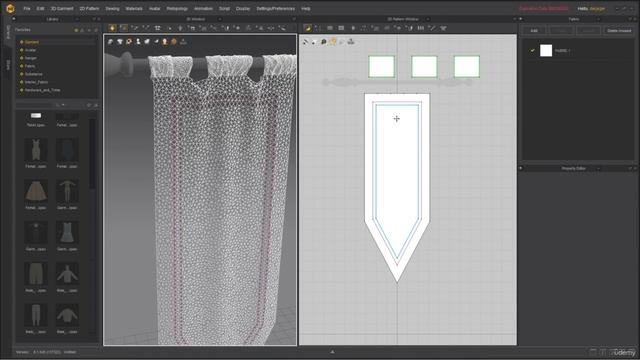Click the first yellow icon in Library header

point(76,30)
